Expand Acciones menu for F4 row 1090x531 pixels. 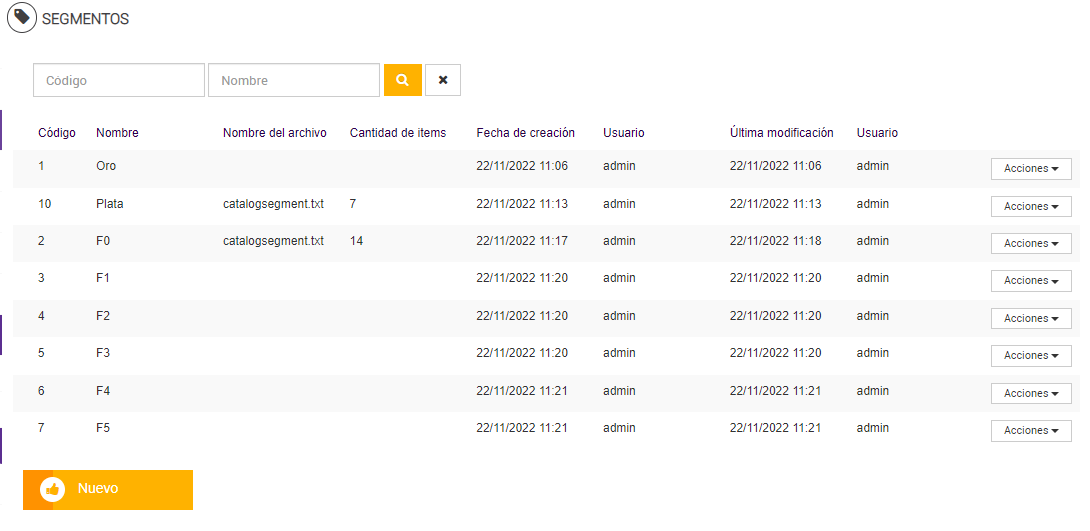click(x=1031, y=393)
